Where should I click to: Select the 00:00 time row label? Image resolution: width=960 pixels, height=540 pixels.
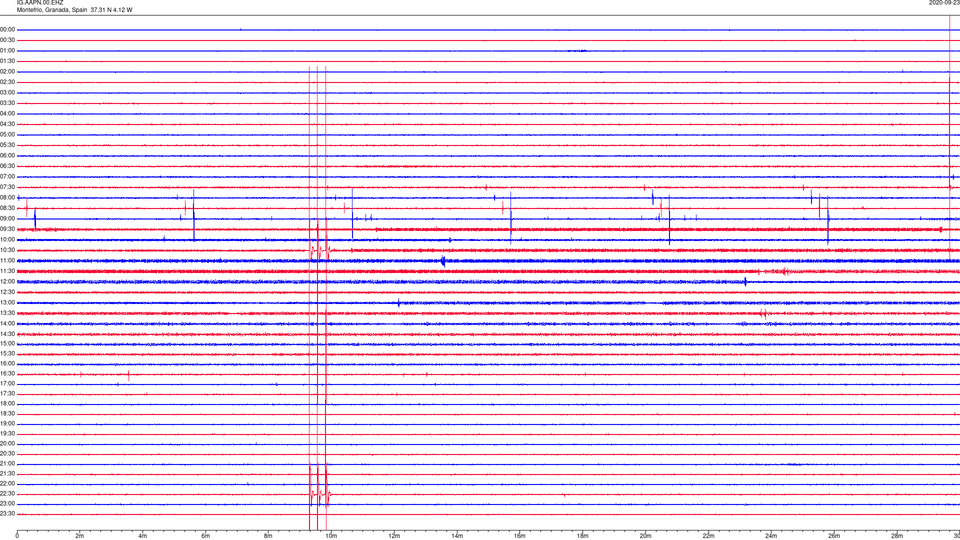7,29
